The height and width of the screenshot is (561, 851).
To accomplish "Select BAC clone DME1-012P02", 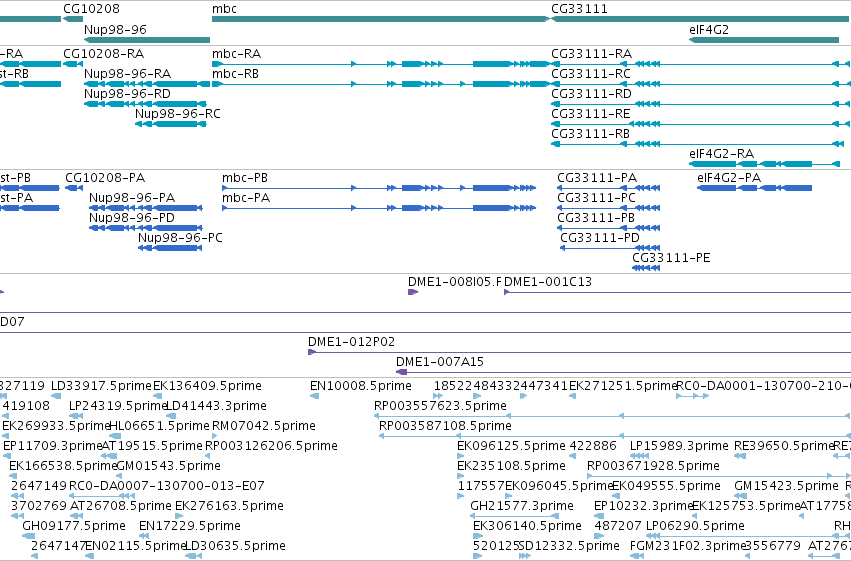I will pos(351,342).
